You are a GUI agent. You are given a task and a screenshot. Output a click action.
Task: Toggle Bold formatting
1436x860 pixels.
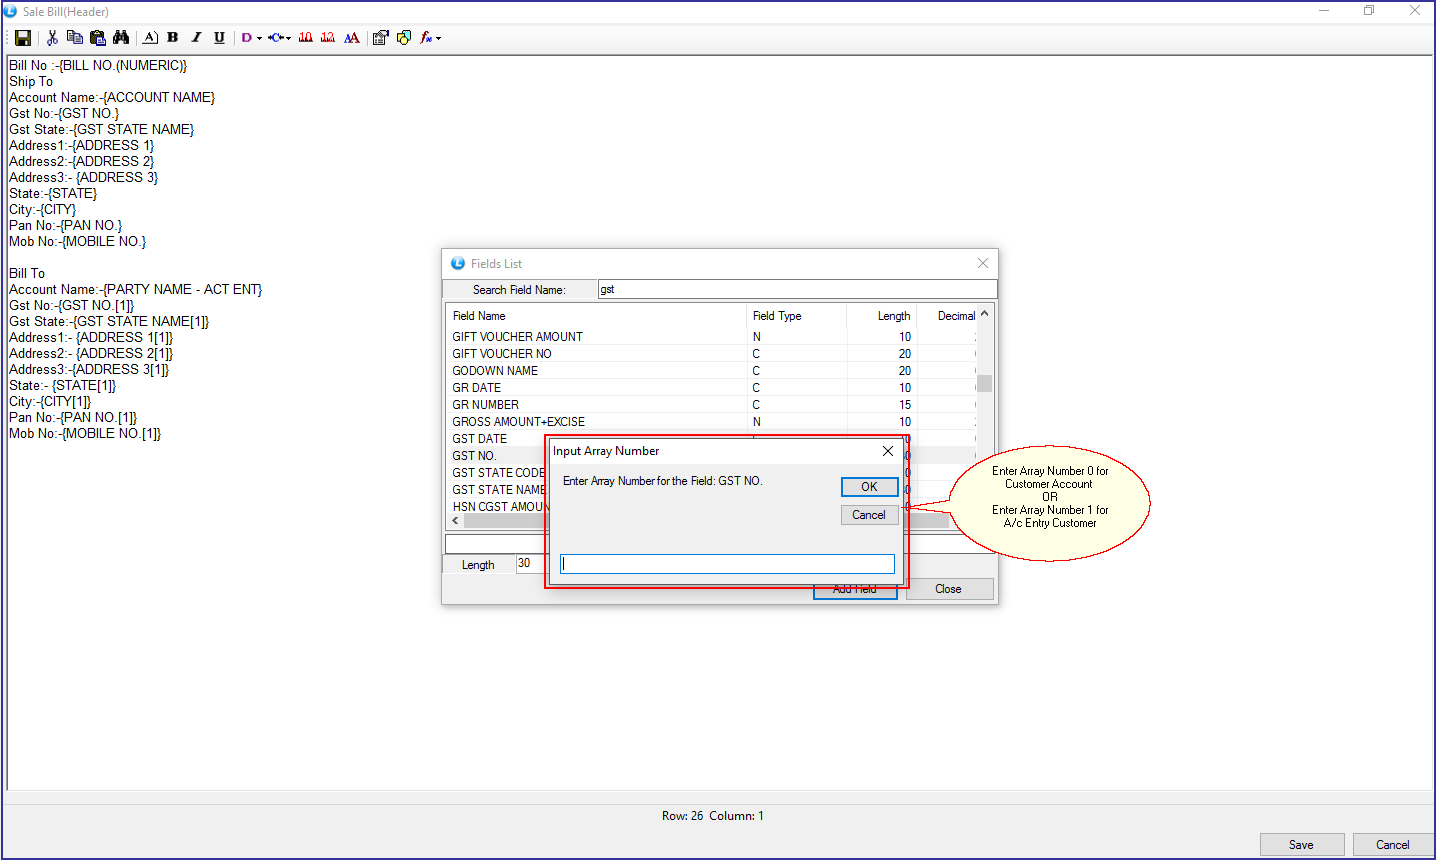coord(173,38)
